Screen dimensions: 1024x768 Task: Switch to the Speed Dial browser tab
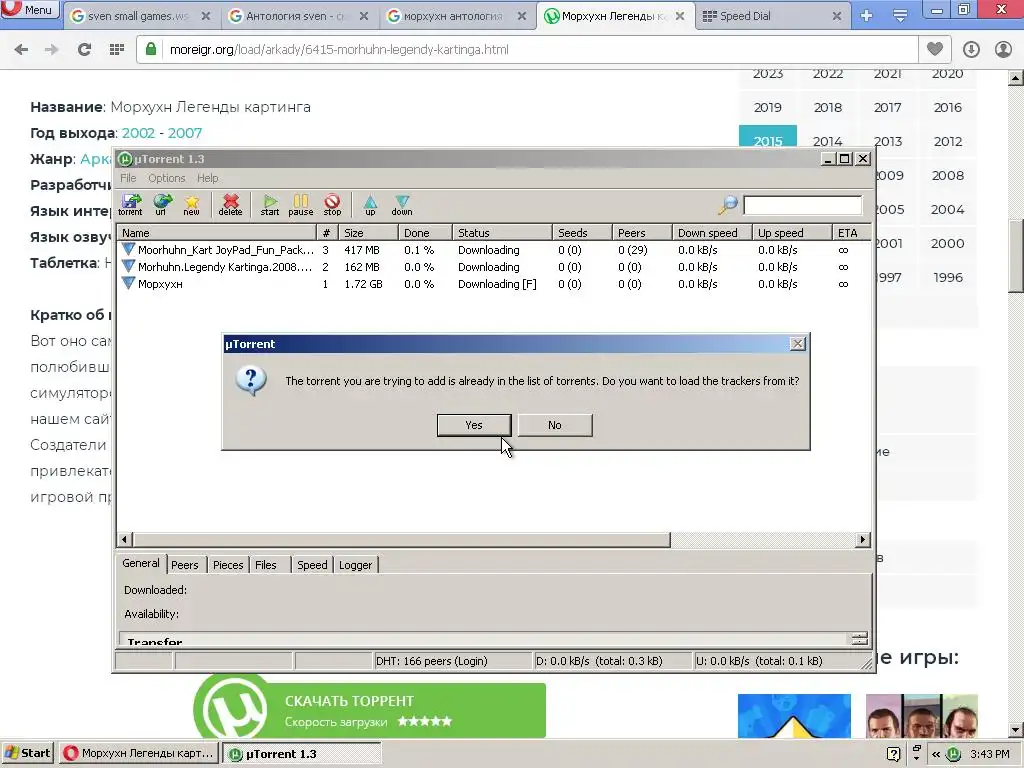point(773,16)
